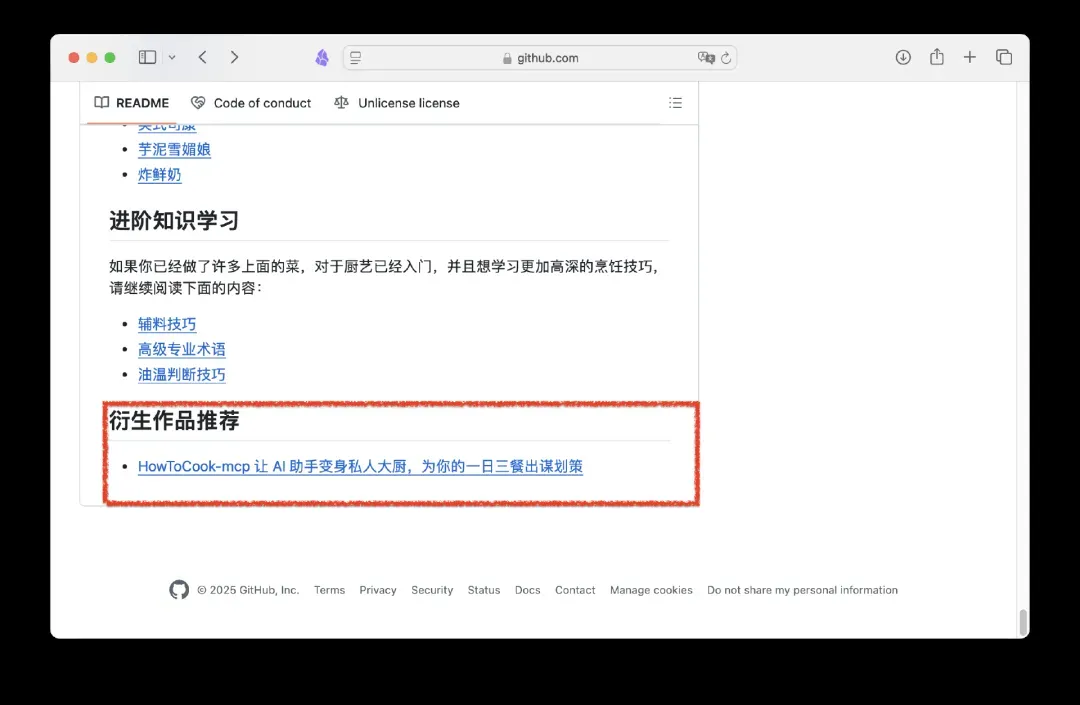Click the © 2025 GitHub, Inc. text
The image size is (1080, 705).
coord(248,590)
